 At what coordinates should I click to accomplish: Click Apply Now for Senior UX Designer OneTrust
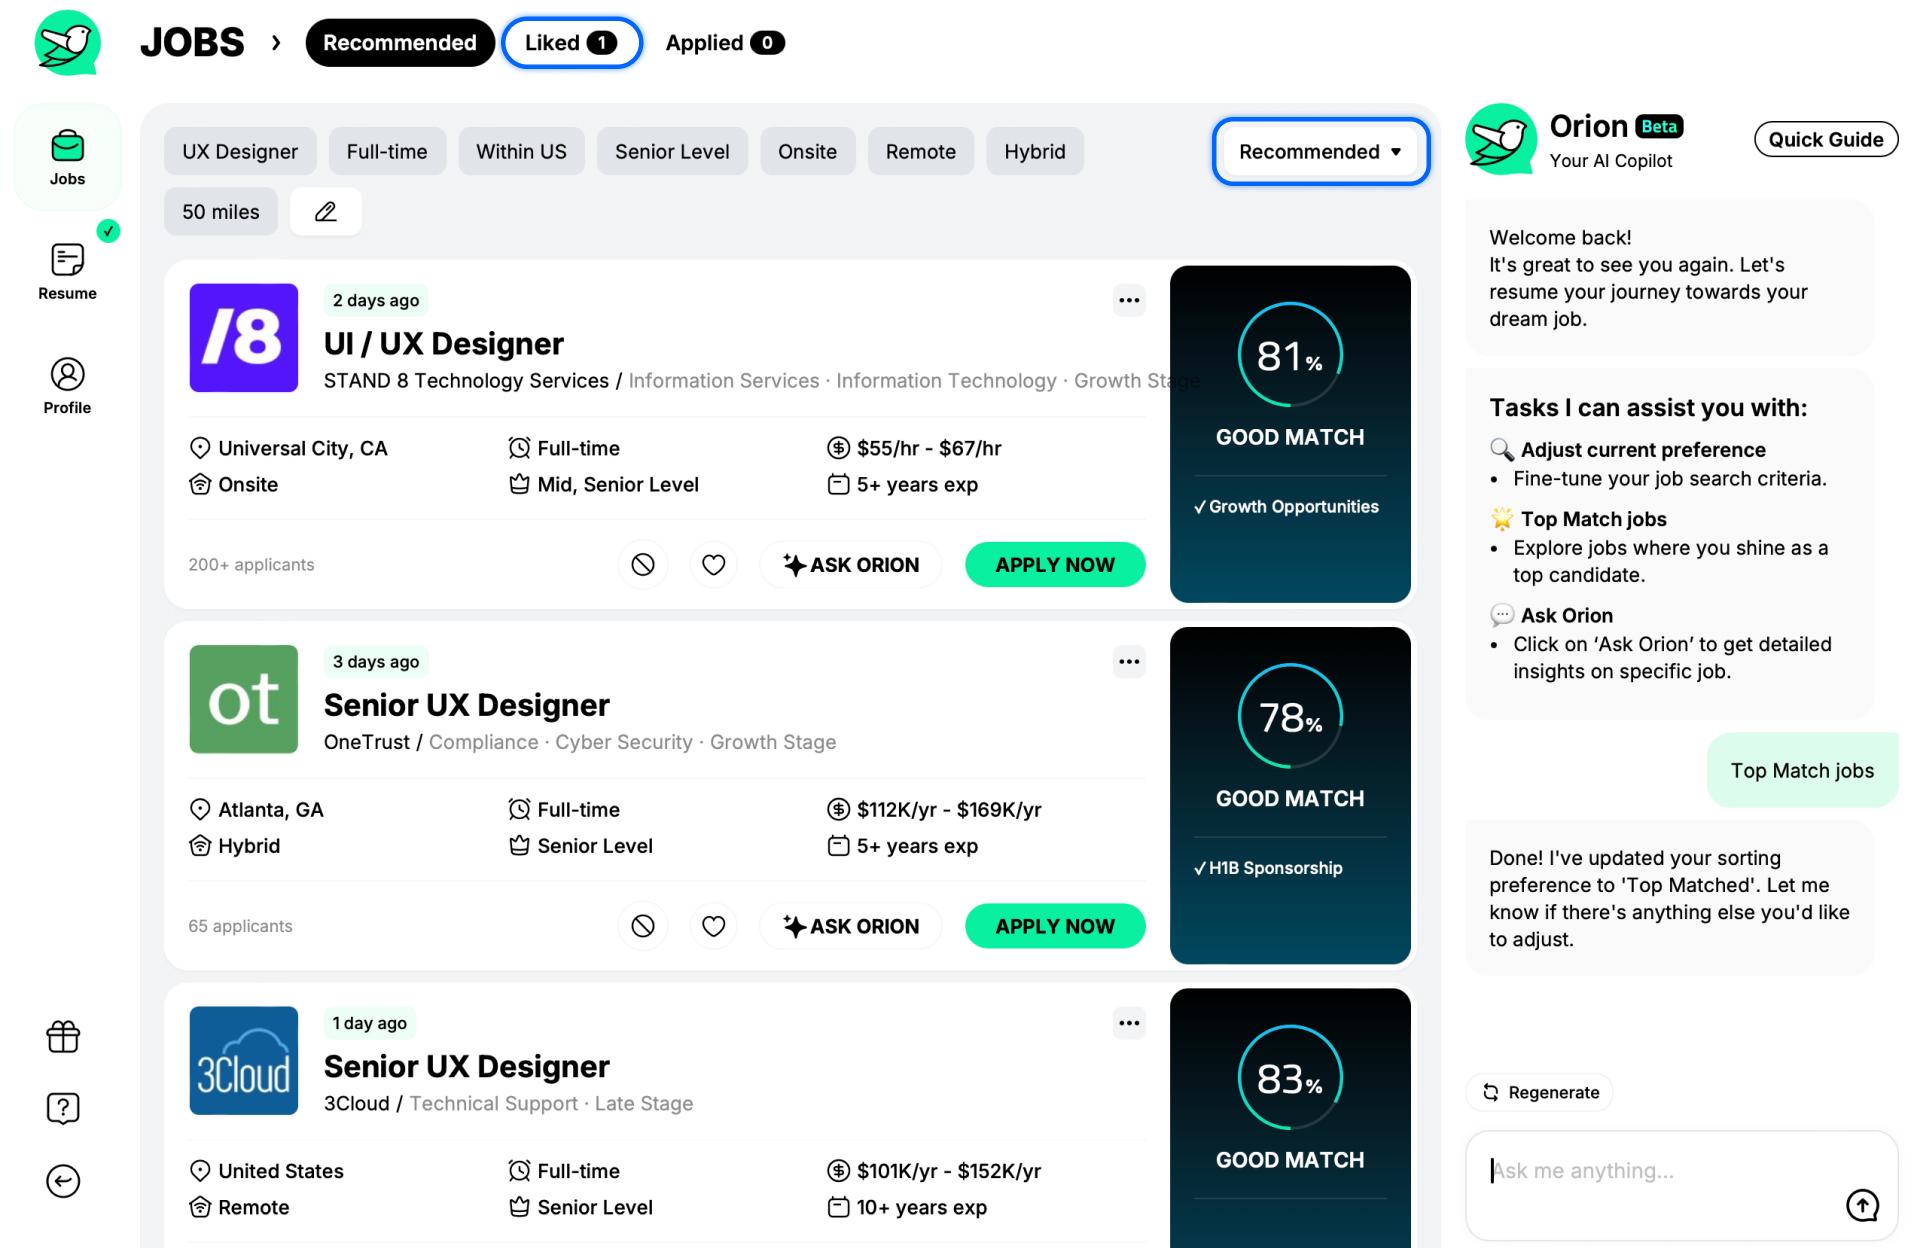[1055, 925]
